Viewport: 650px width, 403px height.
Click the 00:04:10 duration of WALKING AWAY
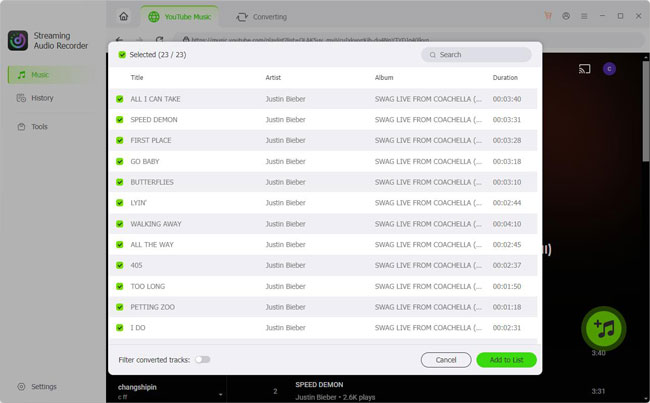tap(507, 224)
